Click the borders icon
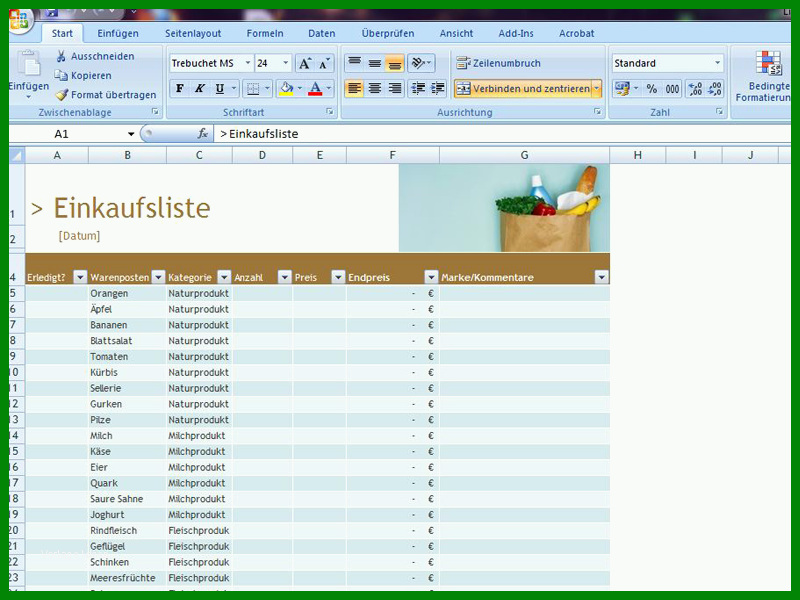Image resolution: width=800 pixels, height=600 pixels. pyautogui.click(x=253, y=89)
